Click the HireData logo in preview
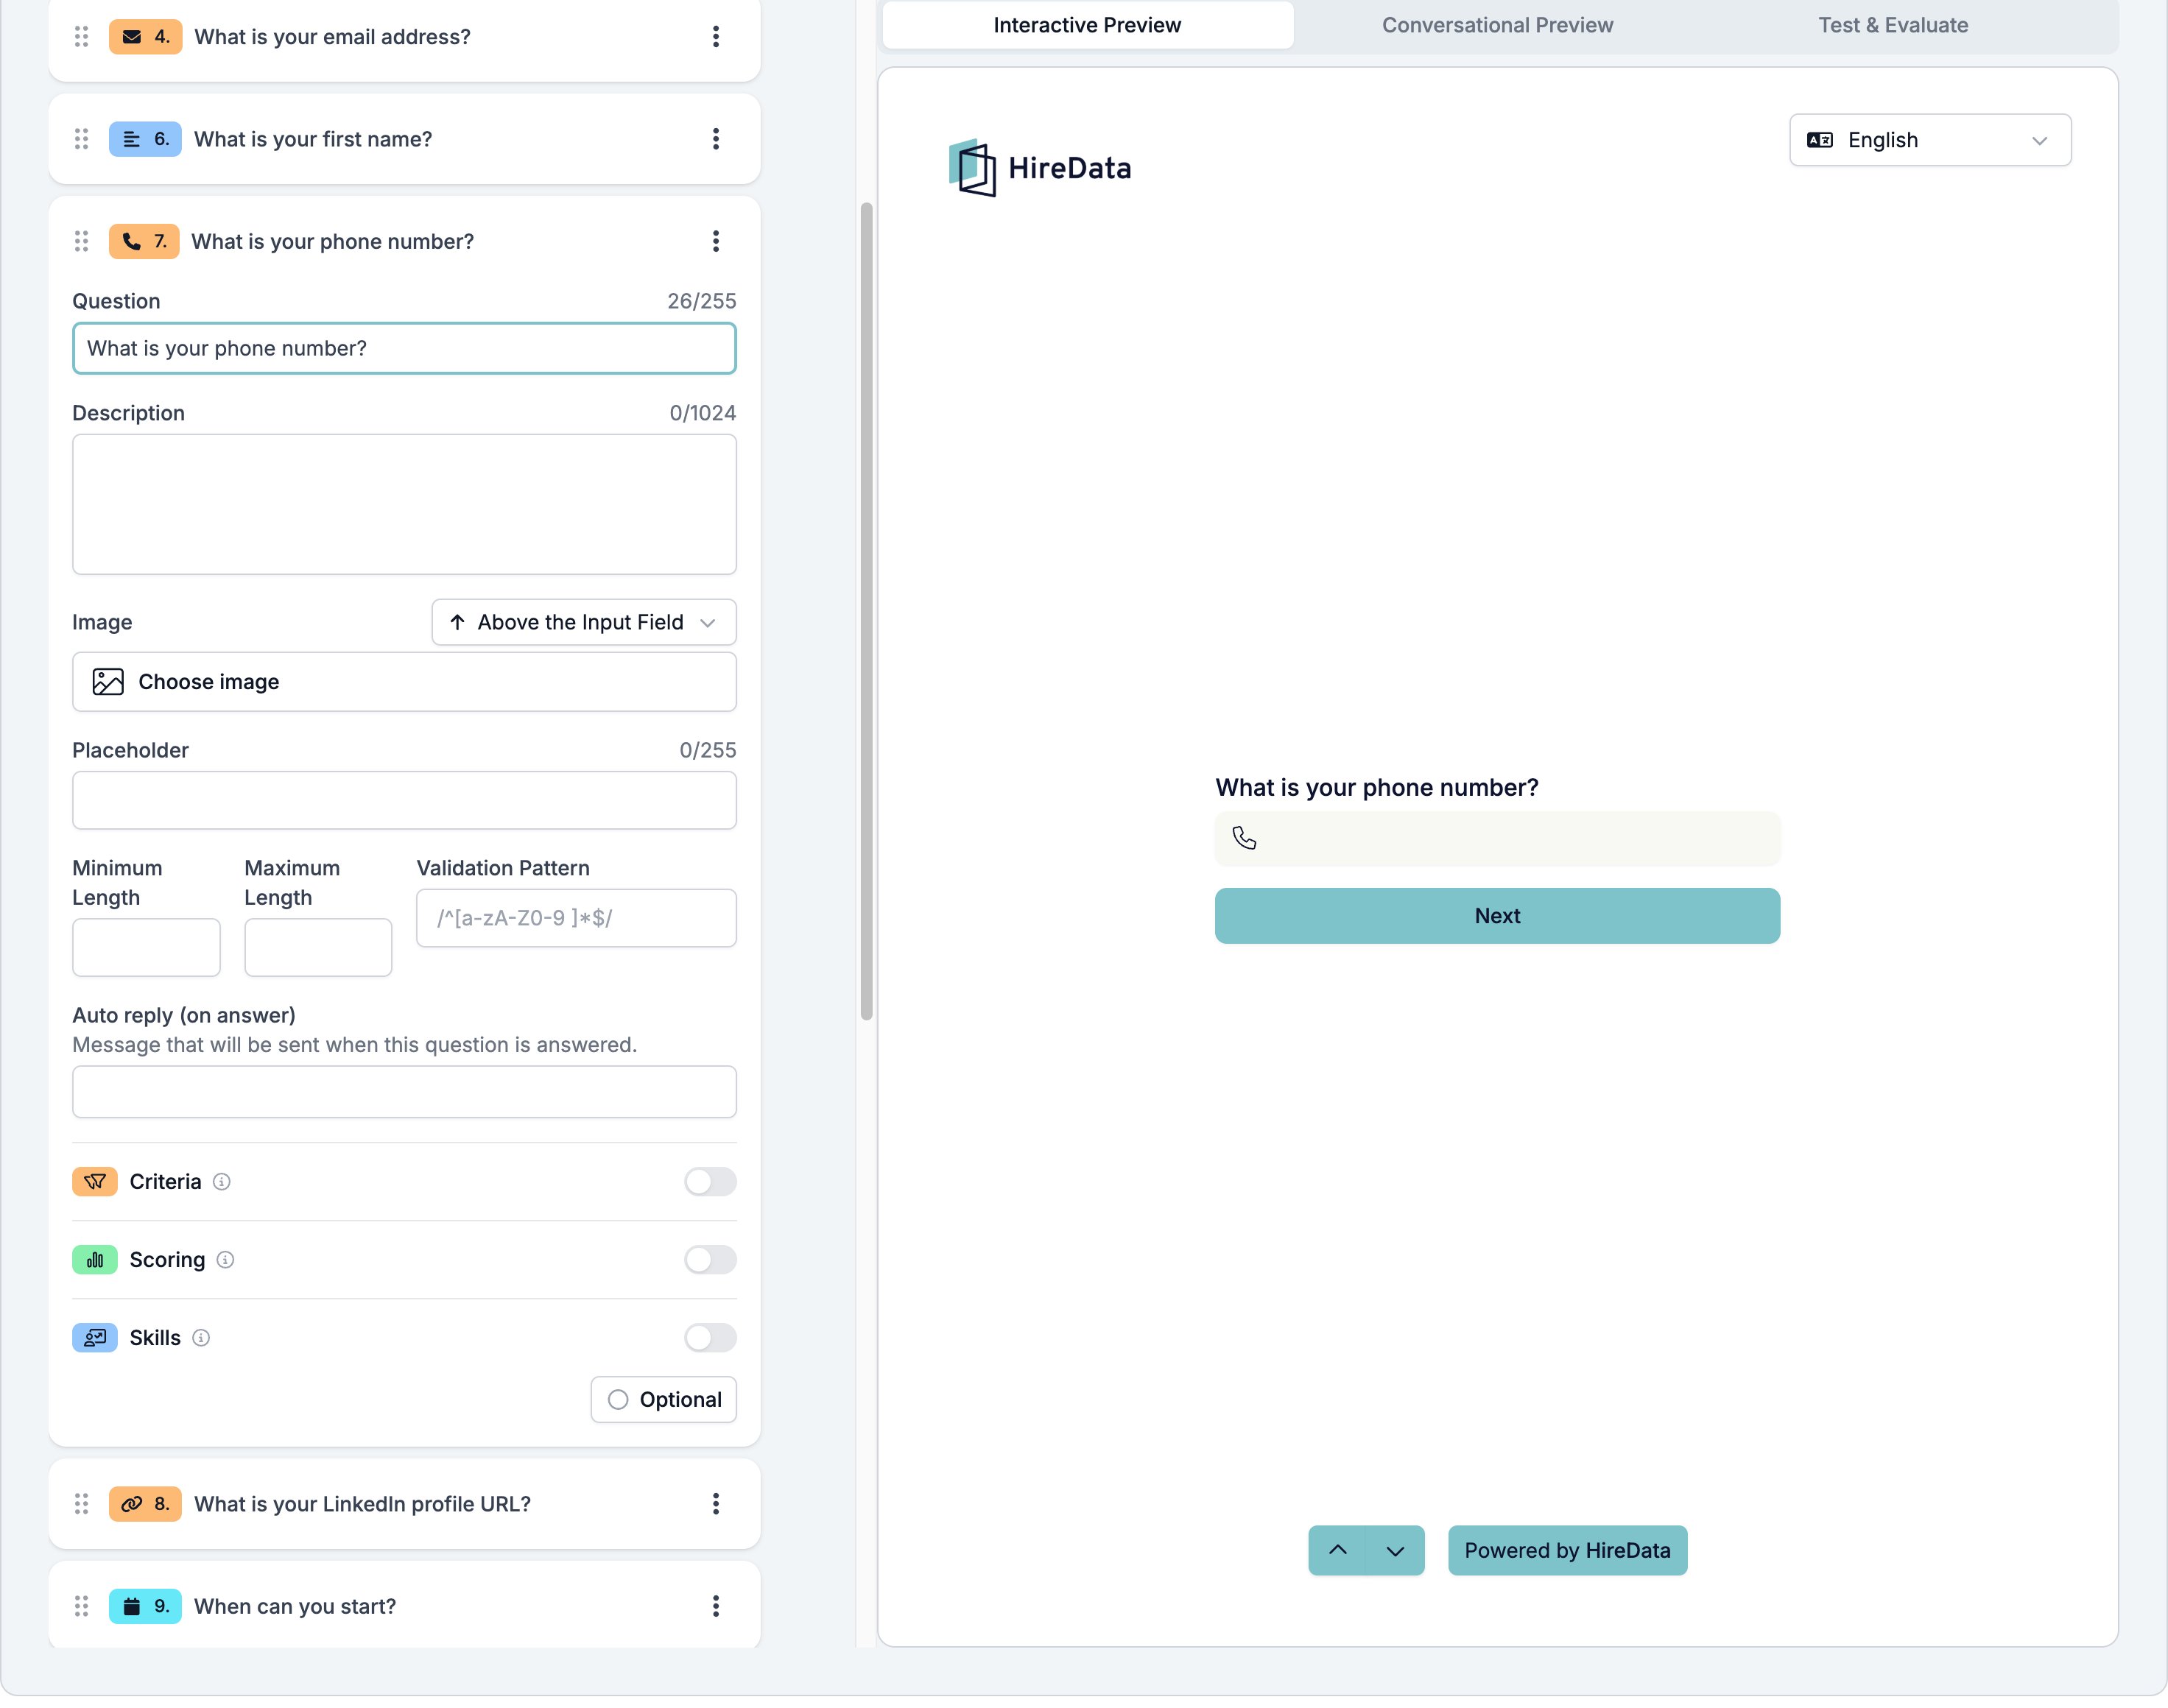Image resolution: width=2168 pixels, height=1708 pixels. tap(1040, 168)
